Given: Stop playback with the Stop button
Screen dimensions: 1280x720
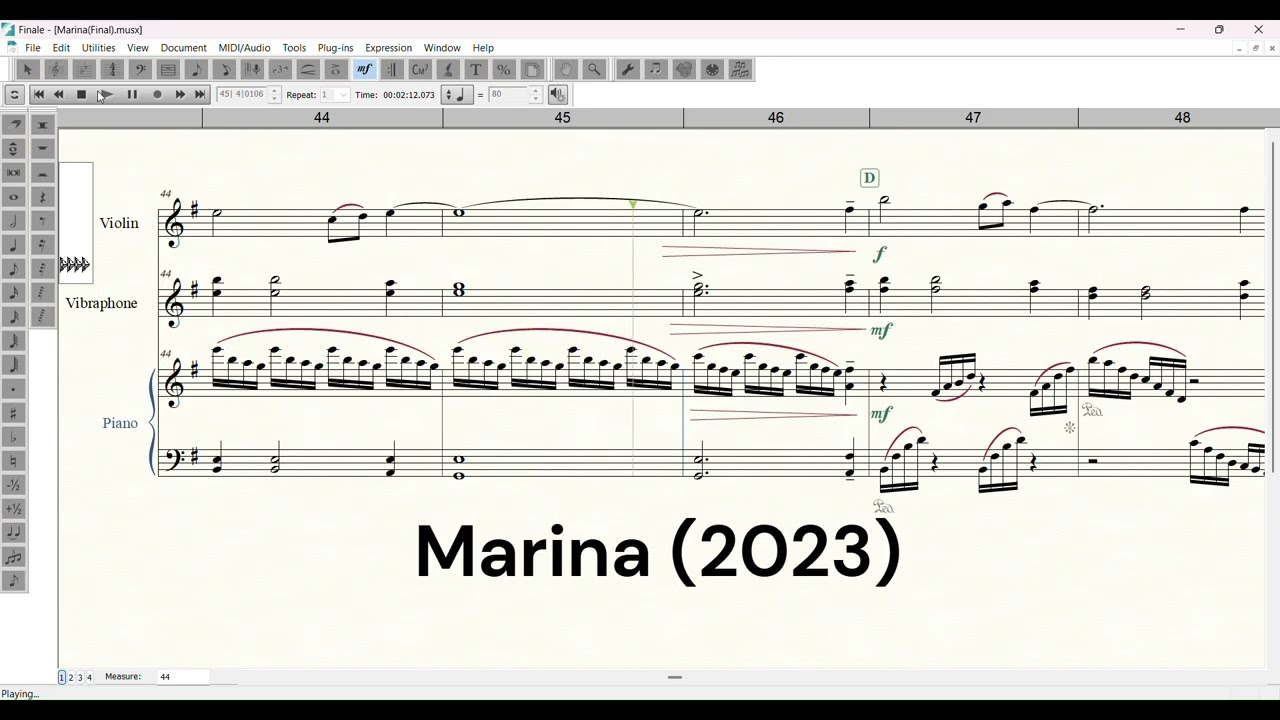Looking at the screenshot, I should click(x=82, y=95).
